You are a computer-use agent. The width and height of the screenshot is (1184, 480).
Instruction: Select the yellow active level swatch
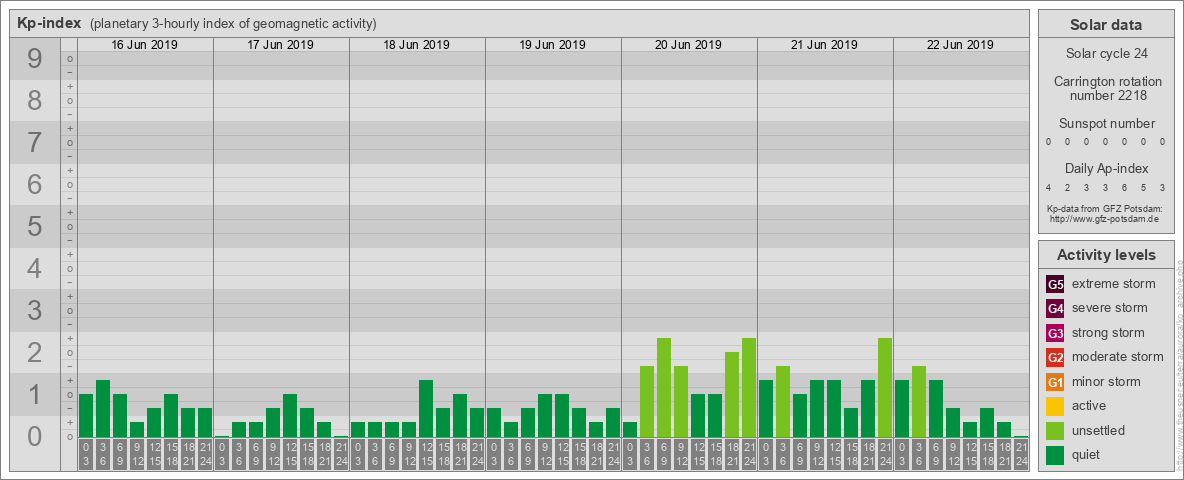1055,406
